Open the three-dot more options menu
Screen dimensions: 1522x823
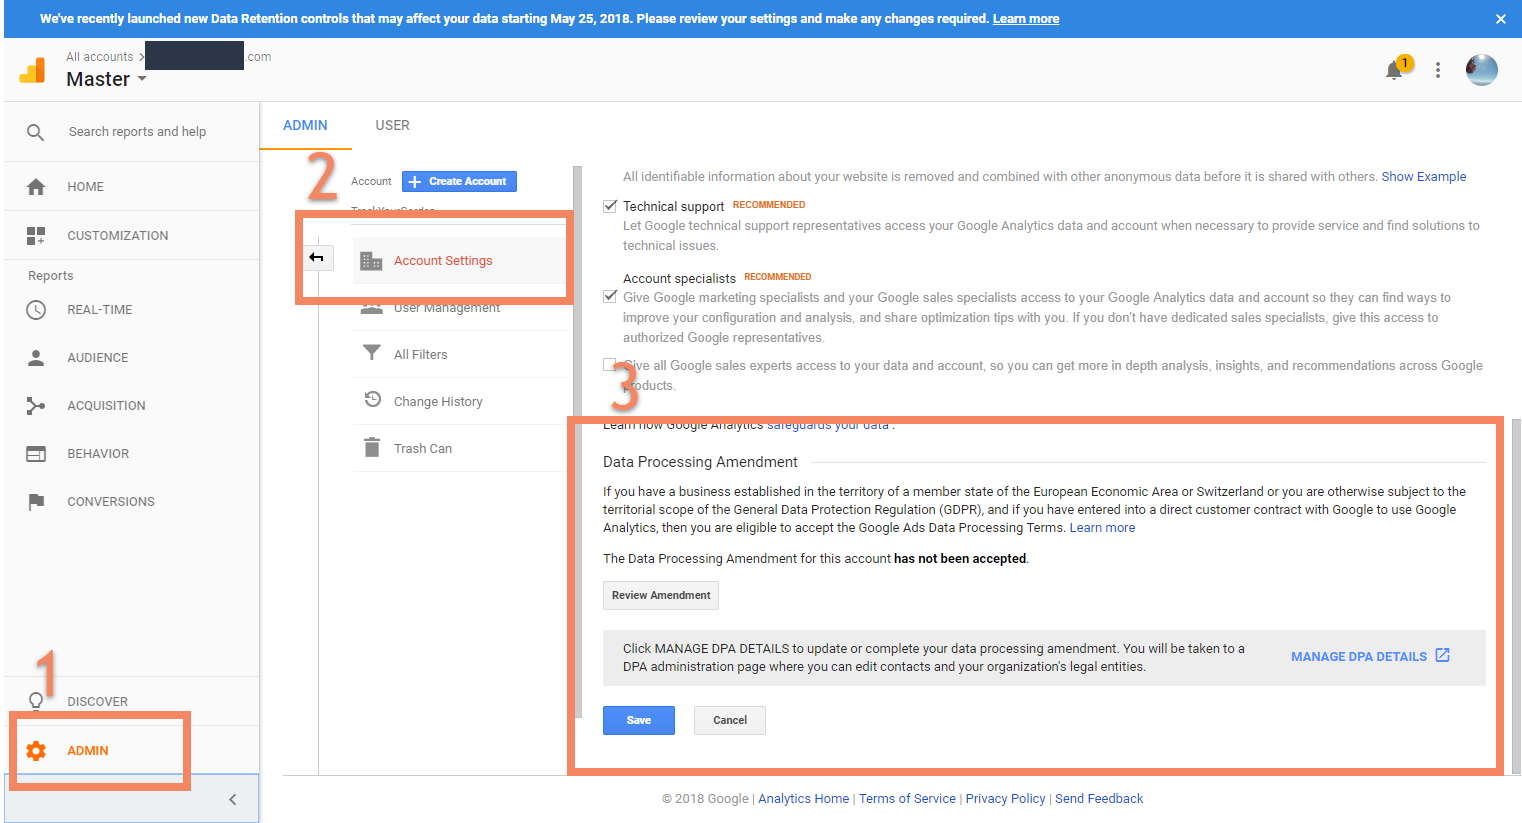(x=1438, y=70)
